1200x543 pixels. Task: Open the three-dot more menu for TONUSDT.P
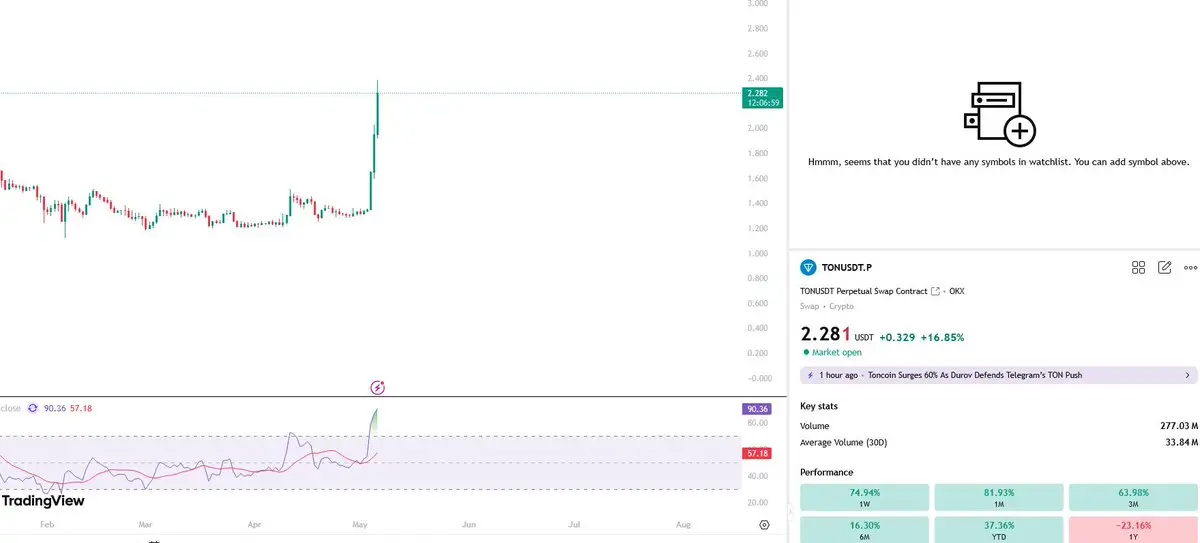coord(1190,267)
